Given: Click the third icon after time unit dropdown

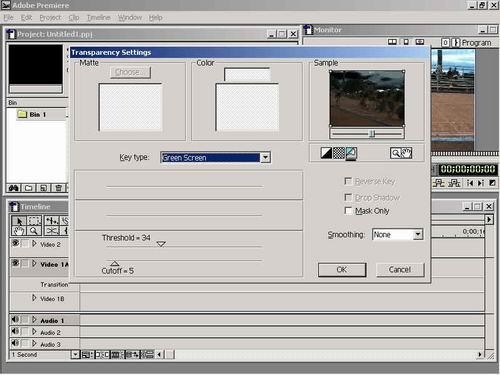Looking at the screenshot, I should [x=117, y=354].
